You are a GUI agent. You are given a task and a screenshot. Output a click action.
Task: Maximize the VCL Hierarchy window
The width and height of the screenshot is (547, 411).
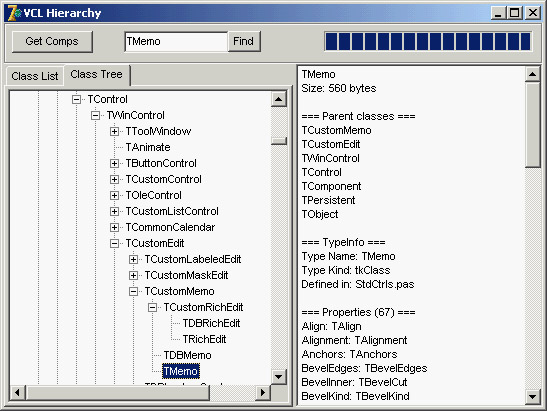tap(515, 13)
